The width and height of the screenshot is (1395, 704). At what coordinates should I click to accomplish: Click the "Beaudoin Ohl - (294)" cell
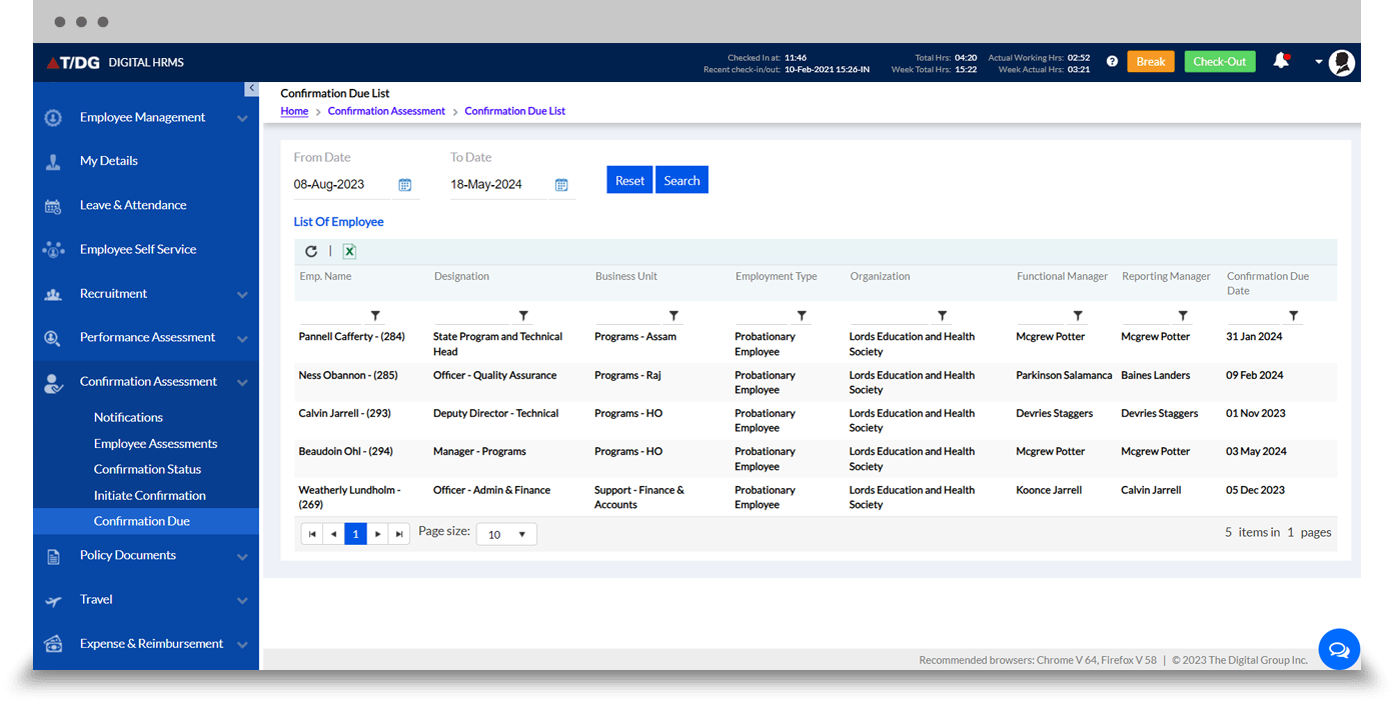[346, 452]
